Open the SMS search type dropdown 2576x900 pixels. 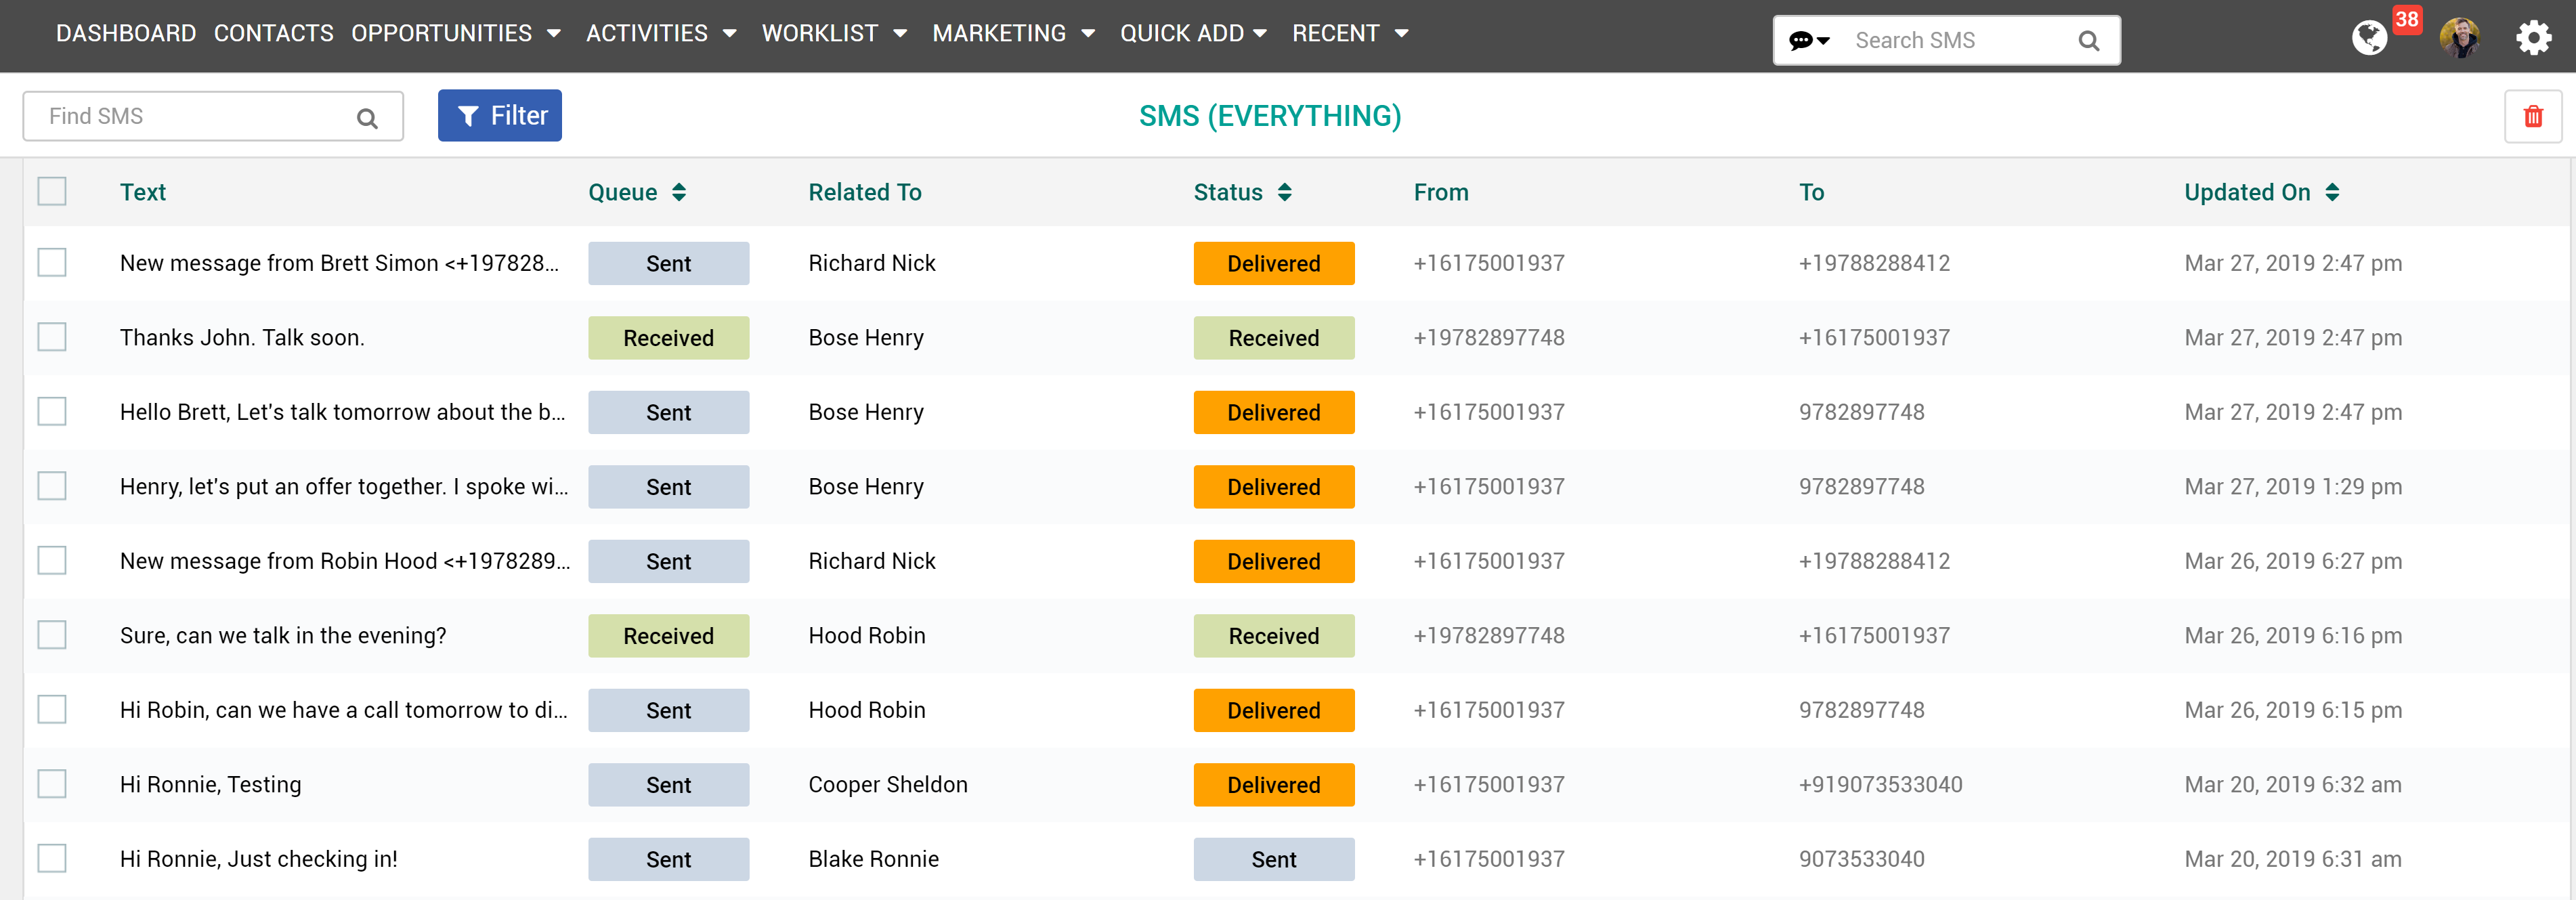click(x=1809, y=41)
